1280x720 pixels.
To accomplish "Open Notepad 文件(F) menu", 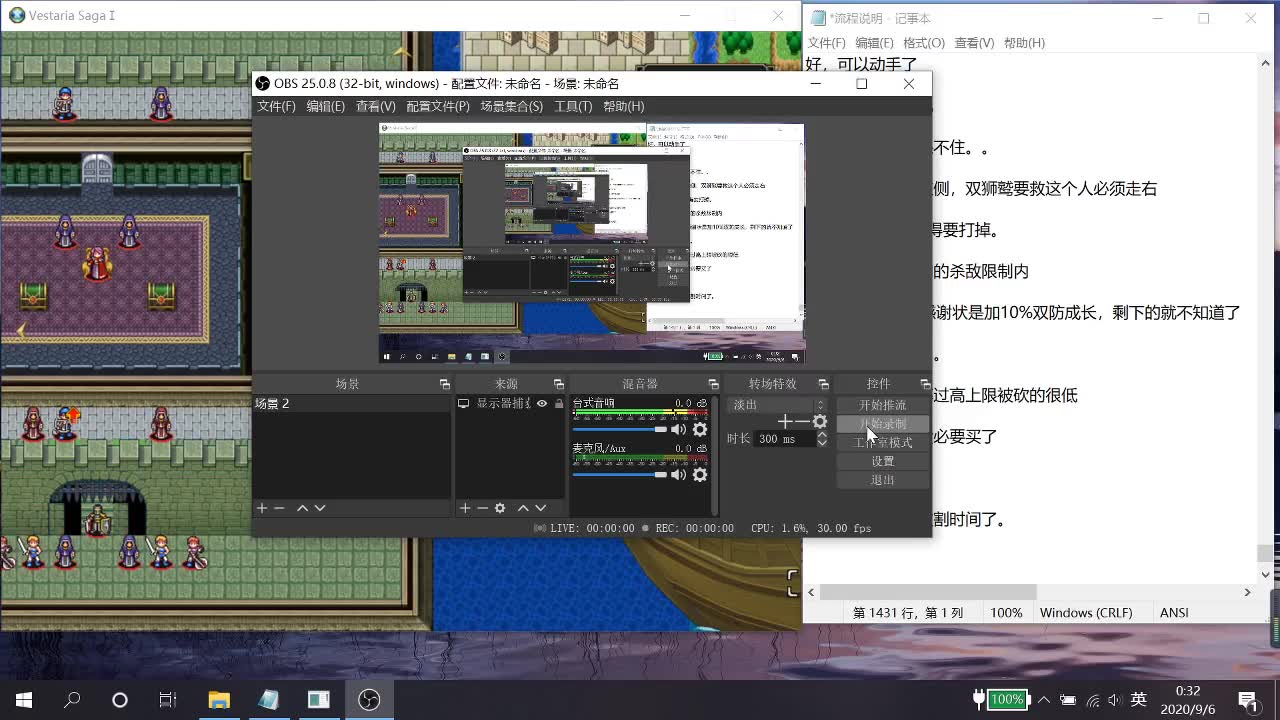I will coord(827,43).
